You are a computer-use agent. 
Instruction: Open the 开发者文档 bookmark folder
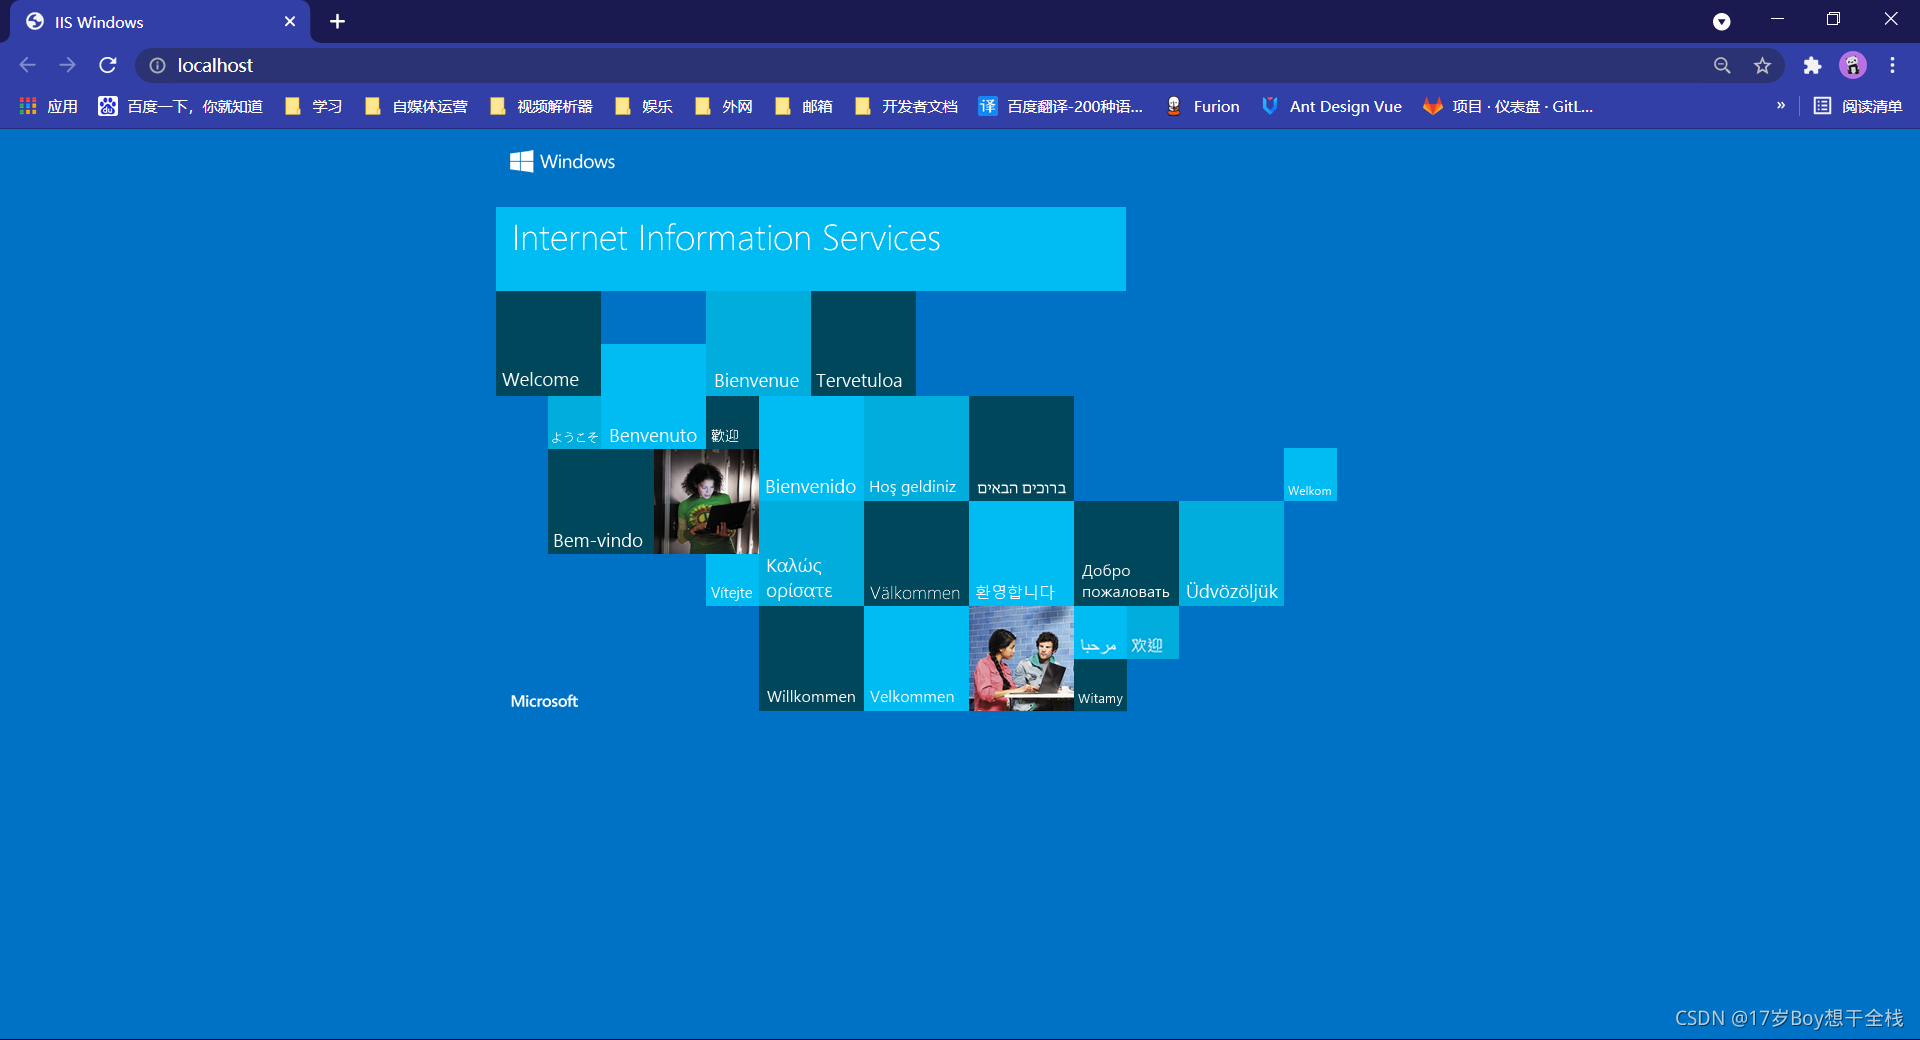click(x=906, y=106)
